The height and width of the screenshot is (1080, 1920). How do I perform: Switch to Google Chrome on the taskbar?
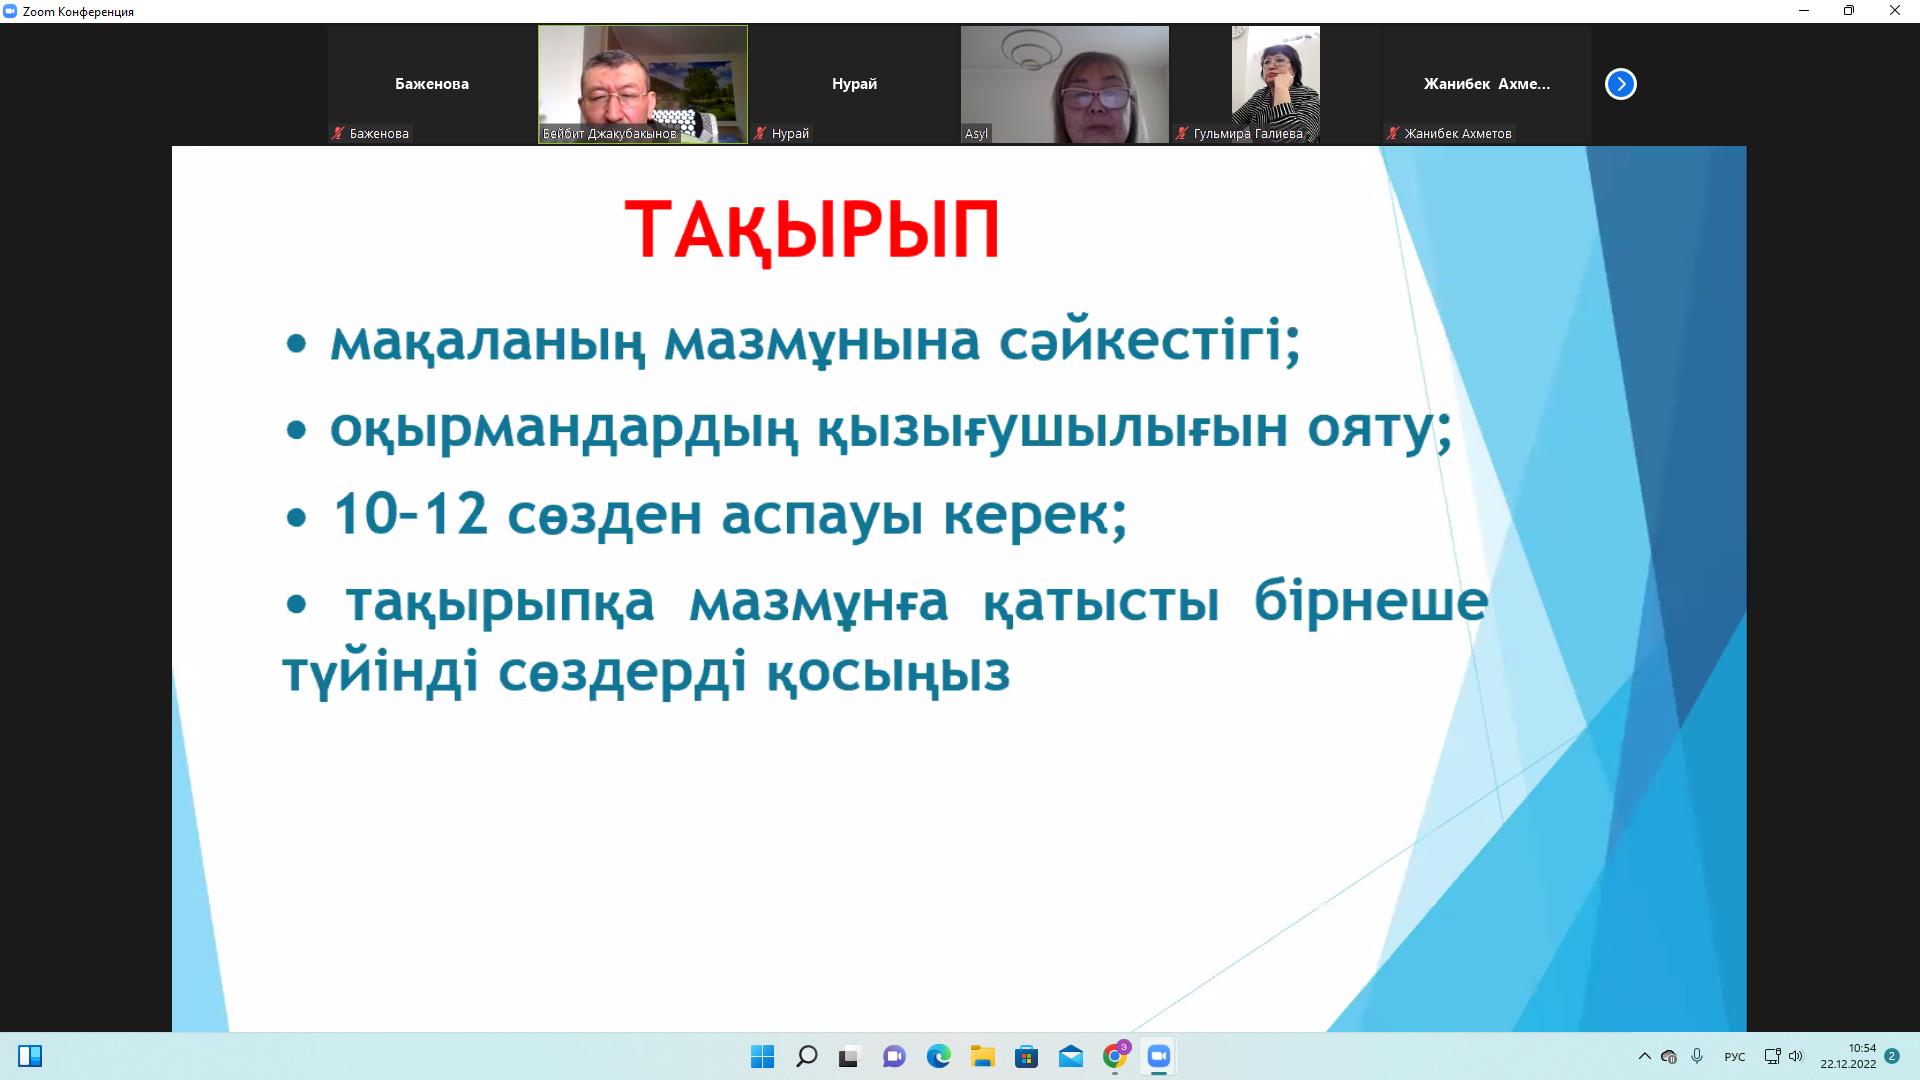1114,1056
